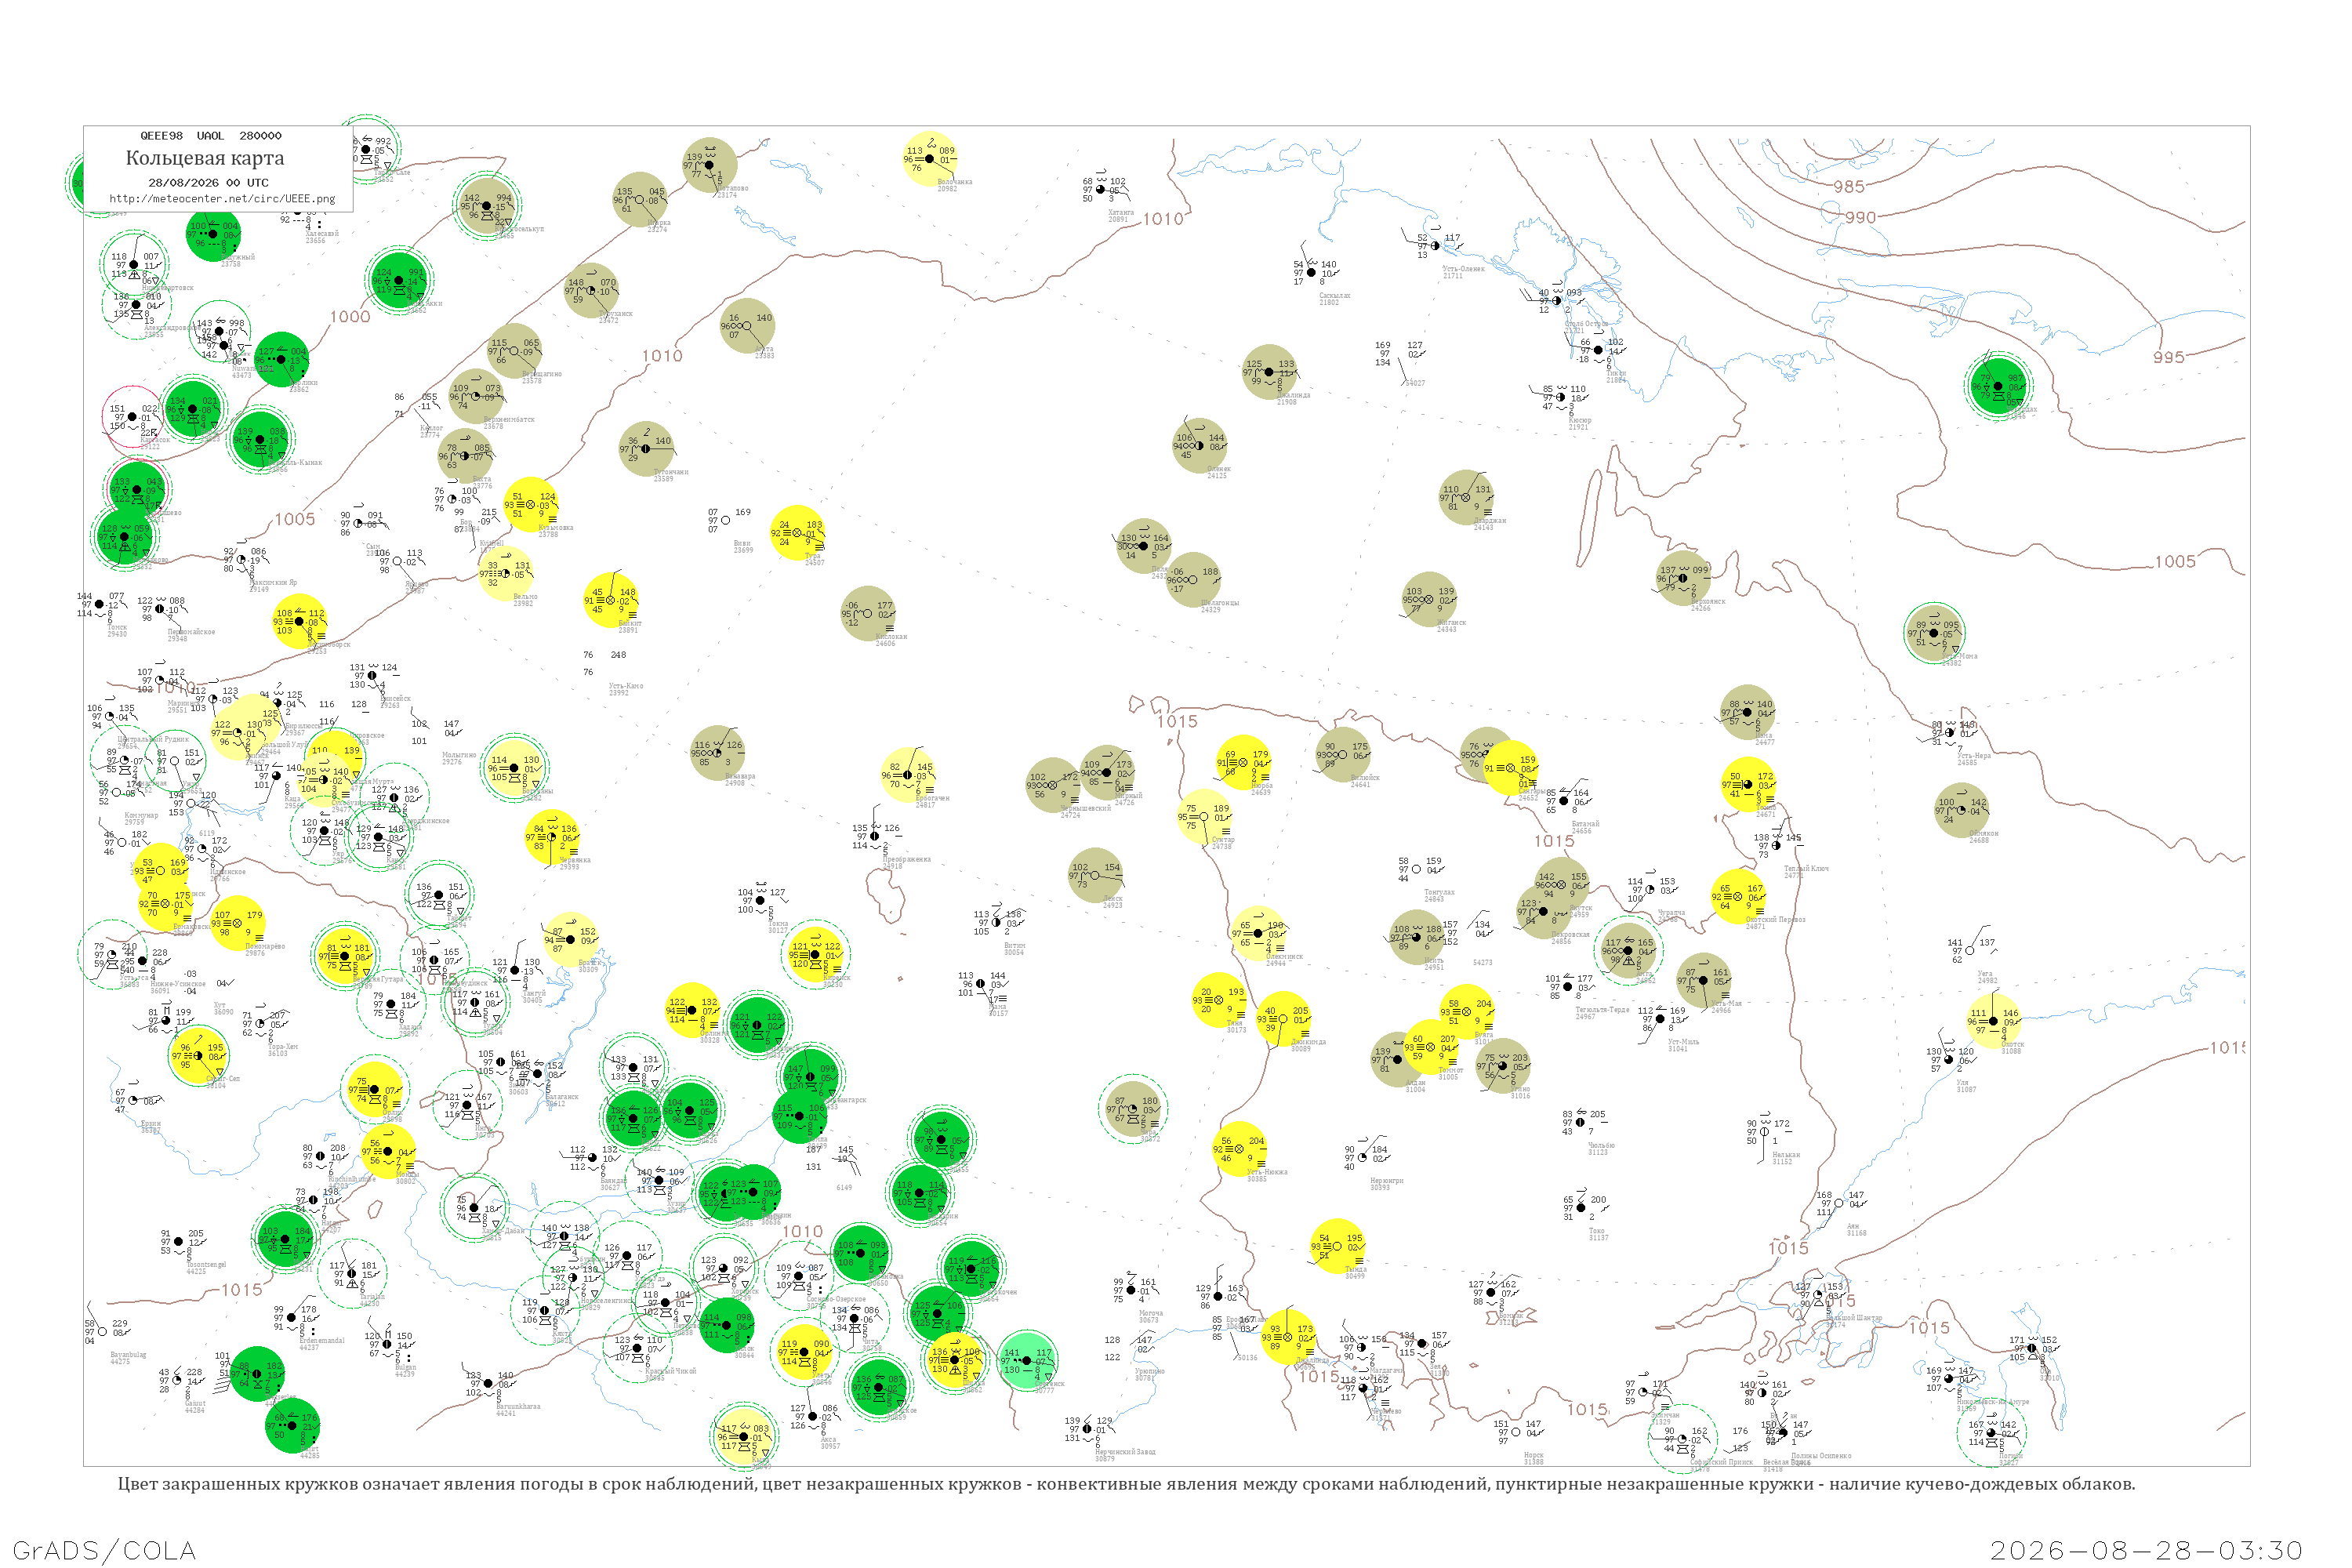Click the "Покровская" station name
This screenshot has height=1568, width=2352.
click(x=1570, y=934)
